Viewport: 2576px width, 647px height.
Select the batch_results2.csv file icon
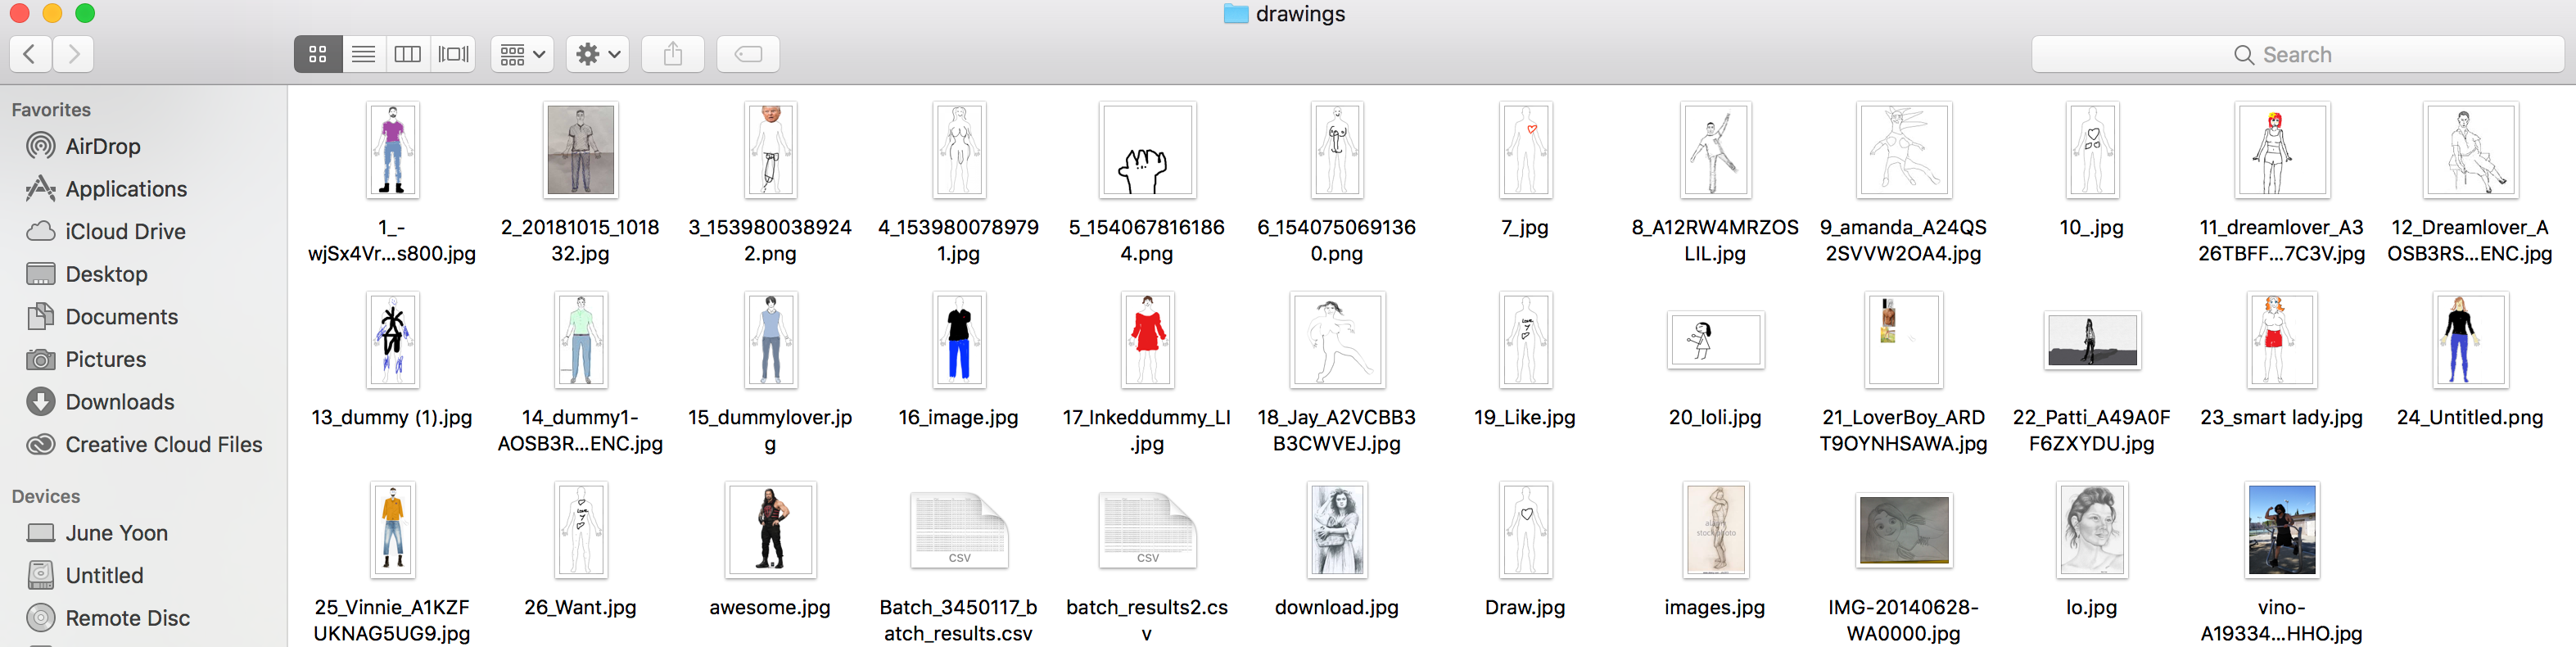point(1147,530)
